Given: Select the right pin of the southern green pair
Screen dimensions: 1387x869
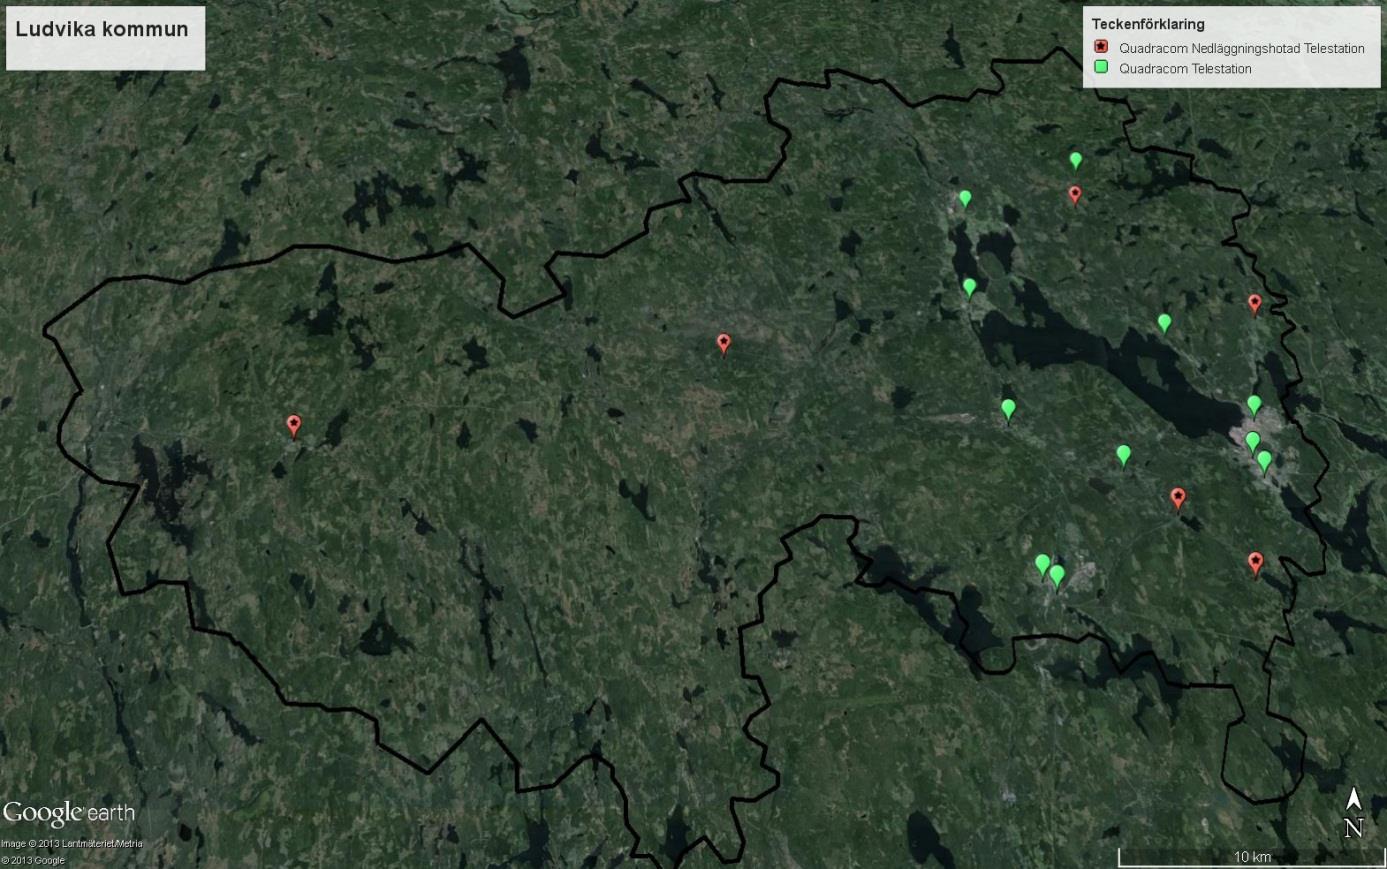Looking at the screenshot, I should (1057, 576).
